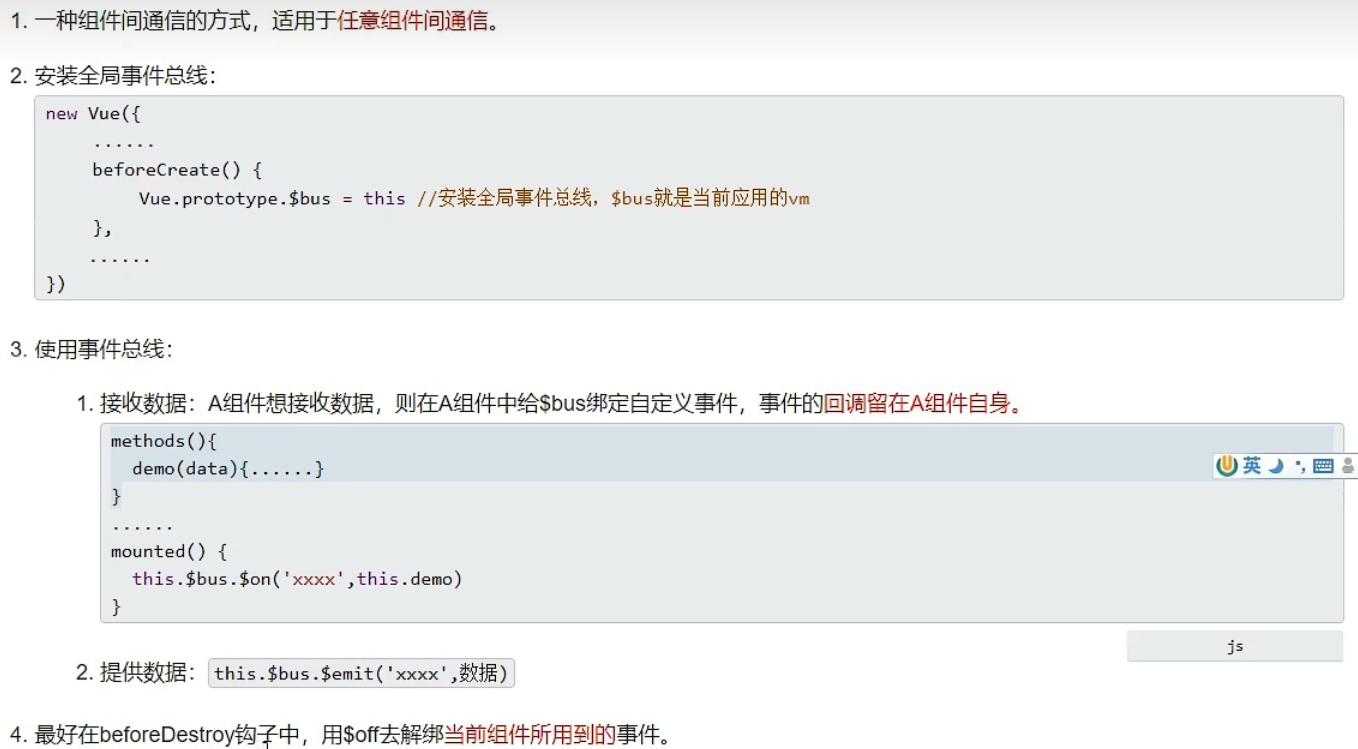Click the code line new Vue({

(x=93, y=114)
